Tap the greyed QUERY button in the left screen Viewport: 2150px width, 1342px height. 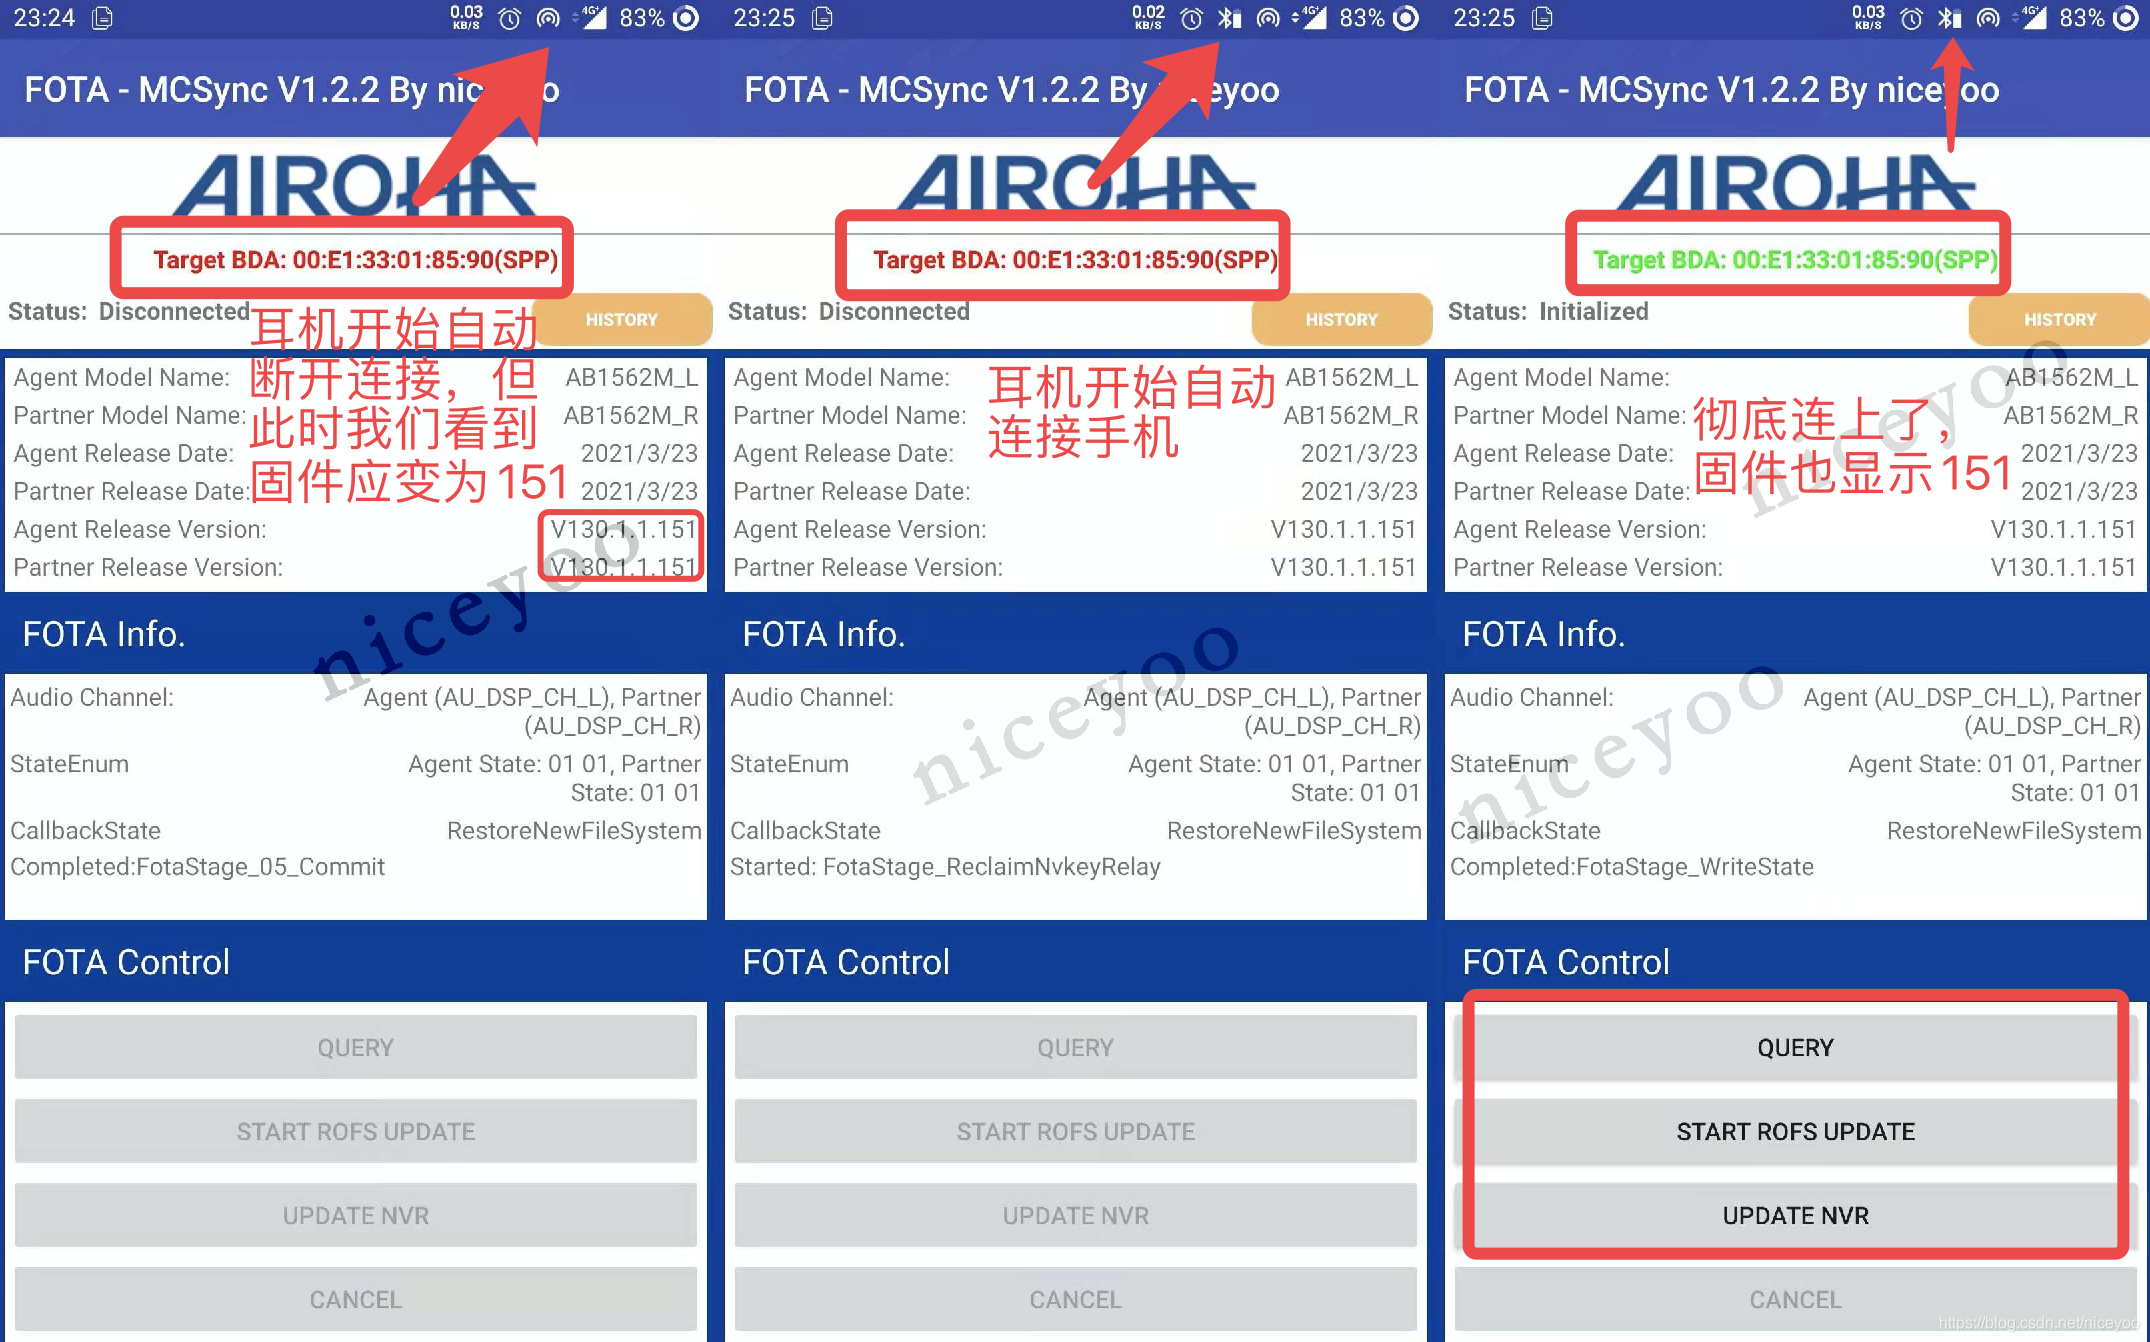355,1047
